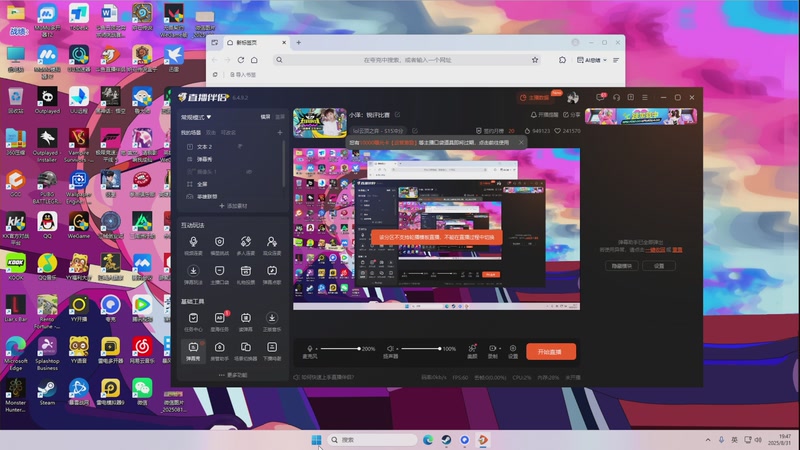Viewport: 800px width, 450px height.
Task: Open the hamburger menu icon in 直播伴侣 title bar
Action: (x=645, y=97)
